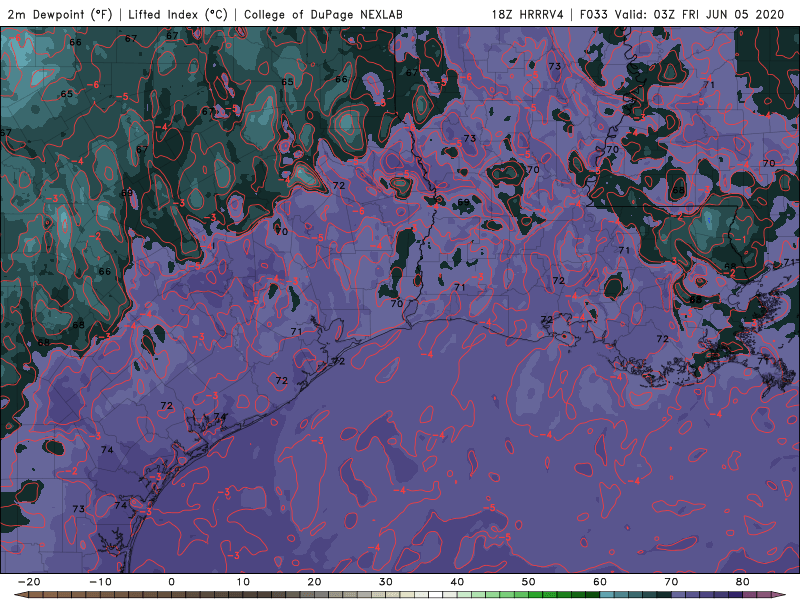
Task: Click the -10 label on the color scale
Action: 100,582
